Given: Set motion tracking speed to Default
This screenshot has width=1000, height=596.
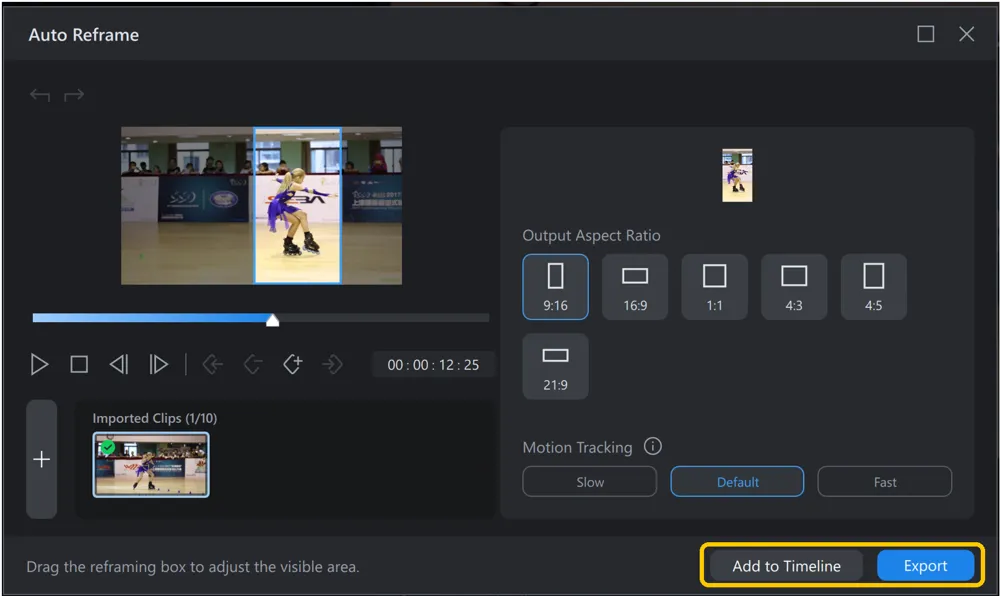Looking at the screenshot, I should click(737, 482).
